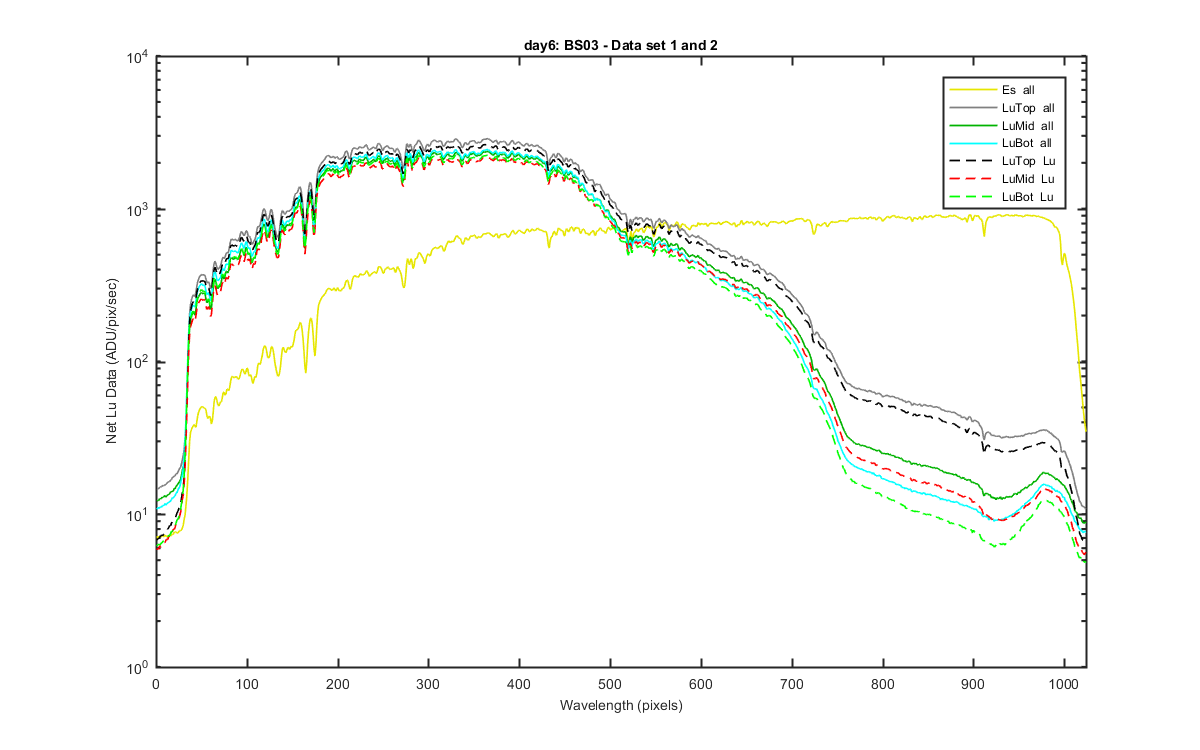Click the red dashed swatch in legend
Viewport: 1200px width, 750px height.
972,180
